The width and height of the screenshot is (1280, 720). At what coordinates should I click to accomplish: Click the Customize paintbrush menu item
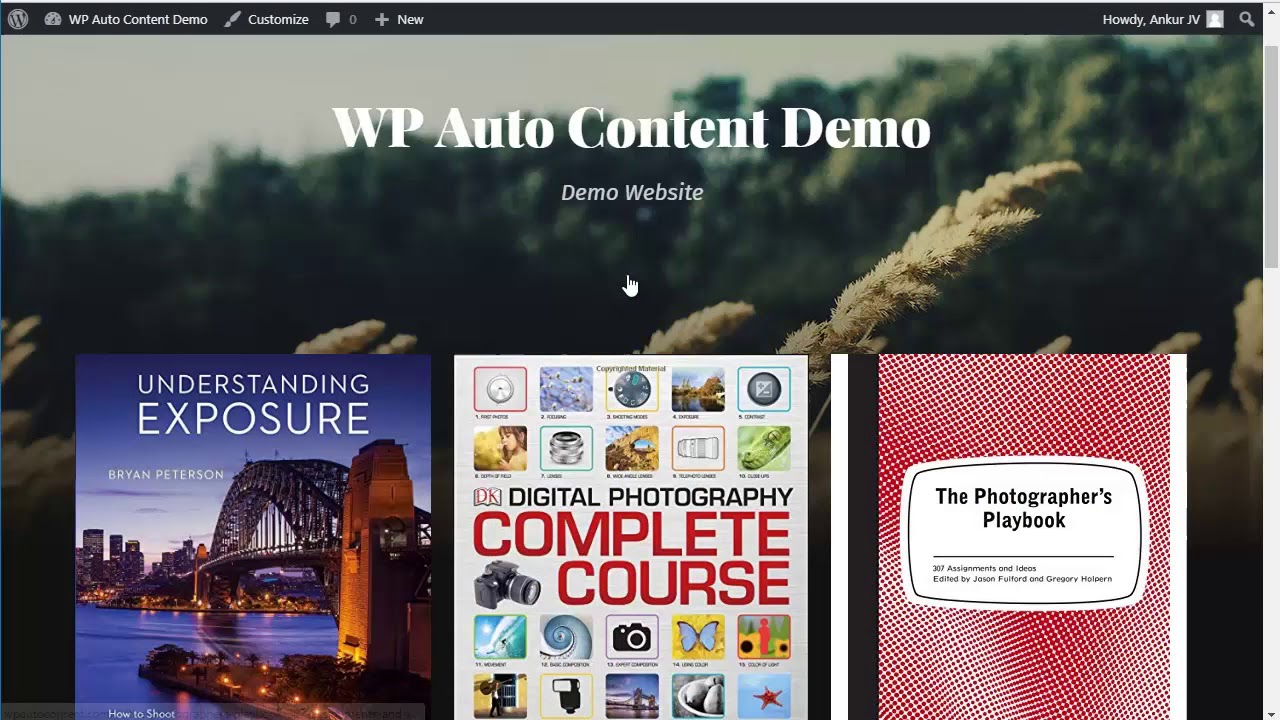coord(266,19)
